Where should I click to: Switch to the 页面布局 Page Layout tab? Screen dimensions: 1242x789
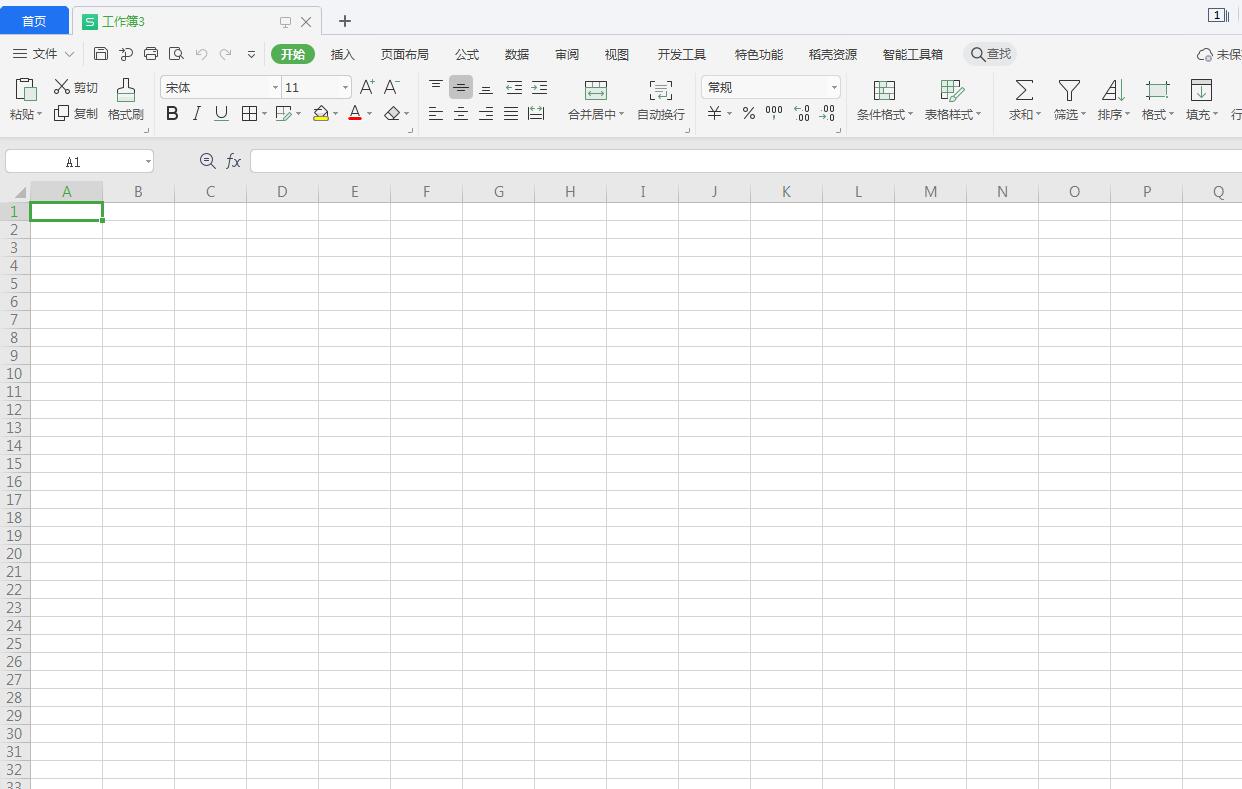[405, 54]
